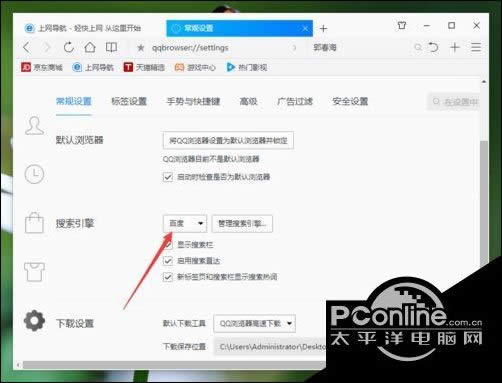Open the 游戏中心 bookmark

pos(195,67)
